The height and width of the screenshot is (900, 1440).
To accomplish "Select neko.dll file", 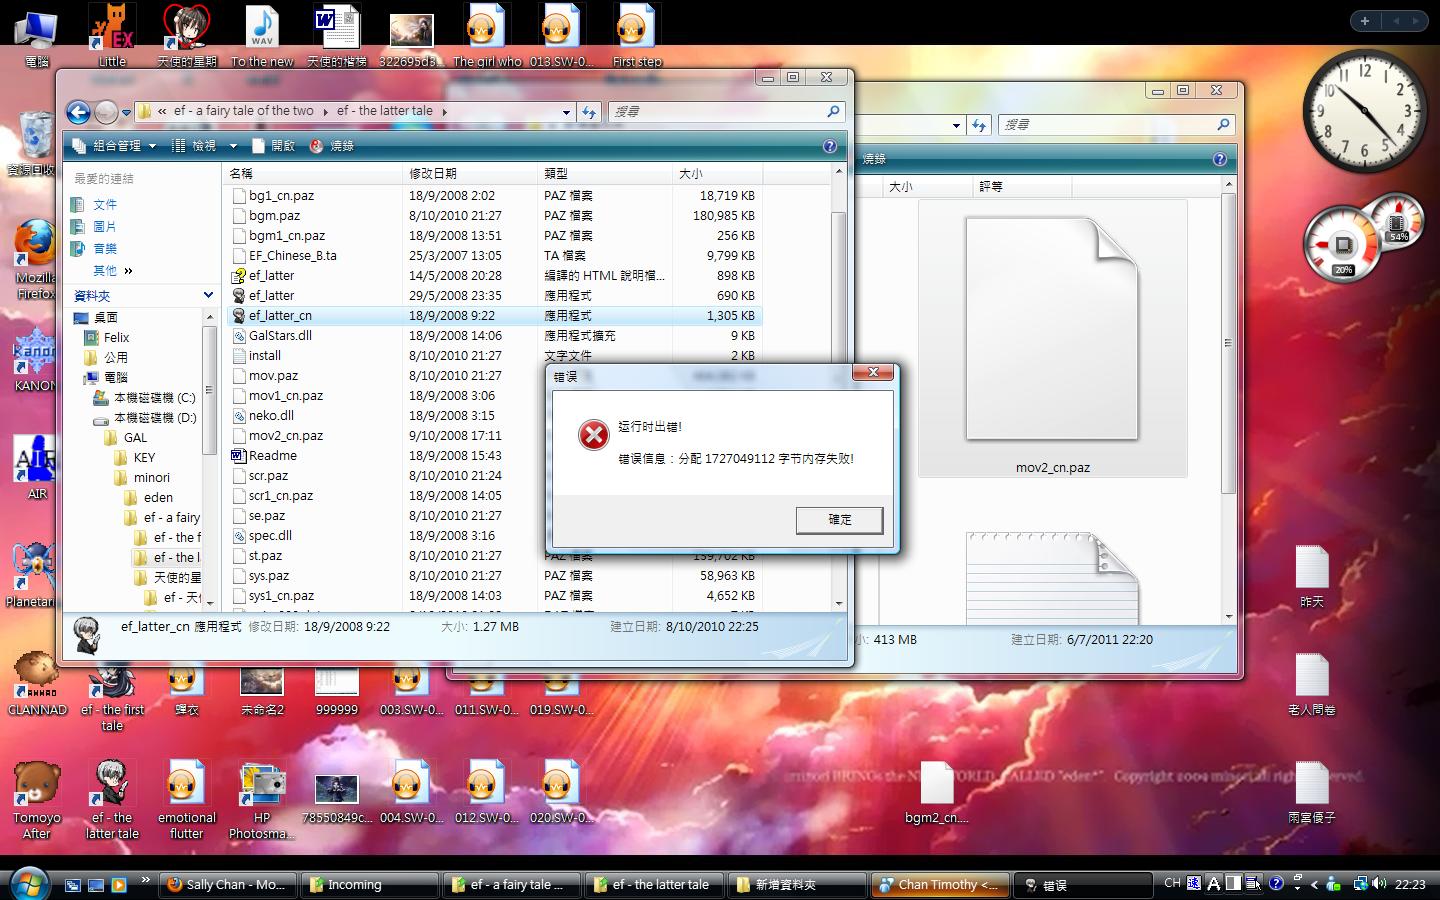I will [271, 416].
